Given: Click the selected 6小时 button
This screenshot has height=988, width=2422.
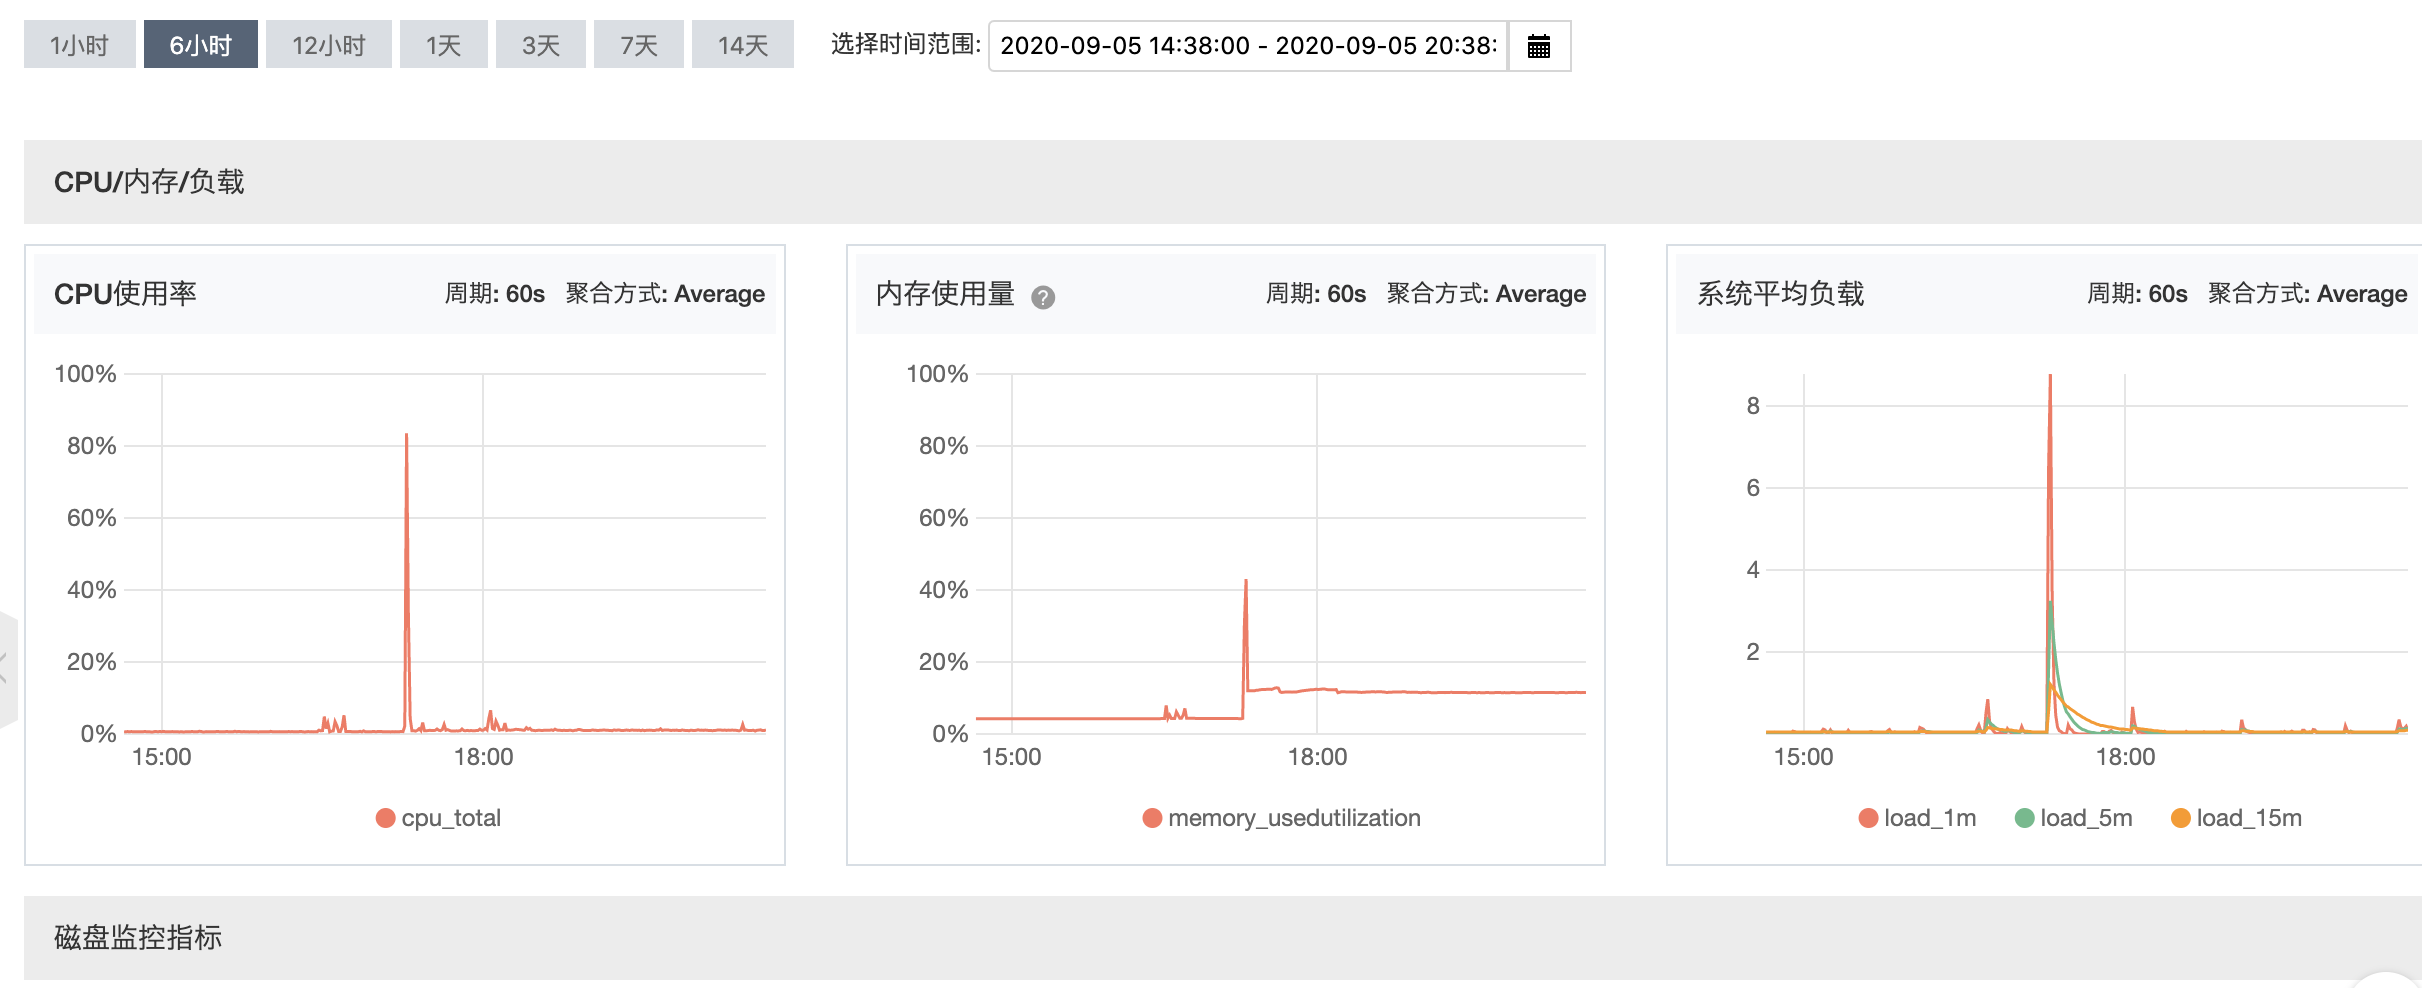Looking at the screenshot, I should pyautogui.click(x=200, y=45).
